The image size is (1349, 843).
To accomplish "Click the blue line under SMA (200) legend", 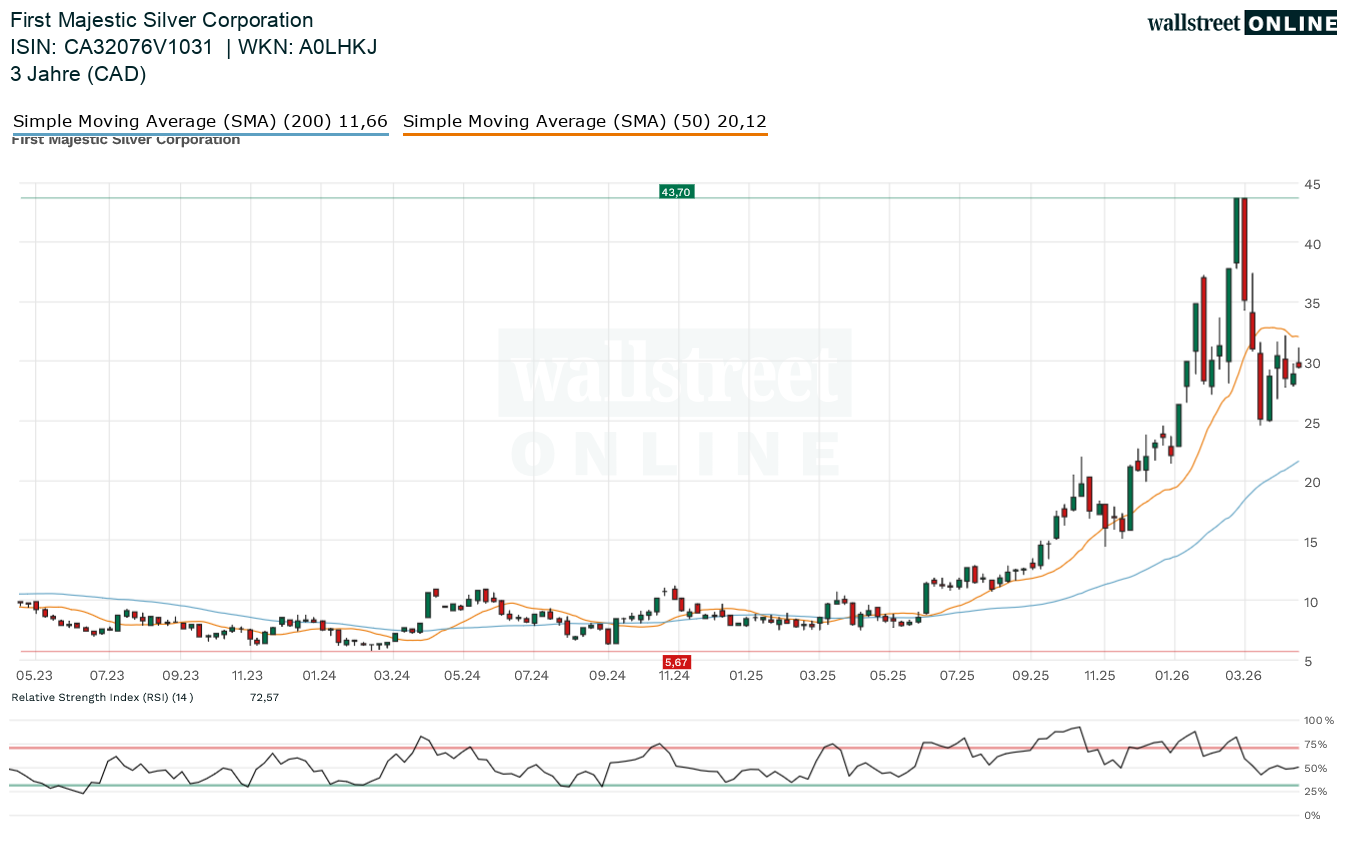I will click(x=200, y=133).
